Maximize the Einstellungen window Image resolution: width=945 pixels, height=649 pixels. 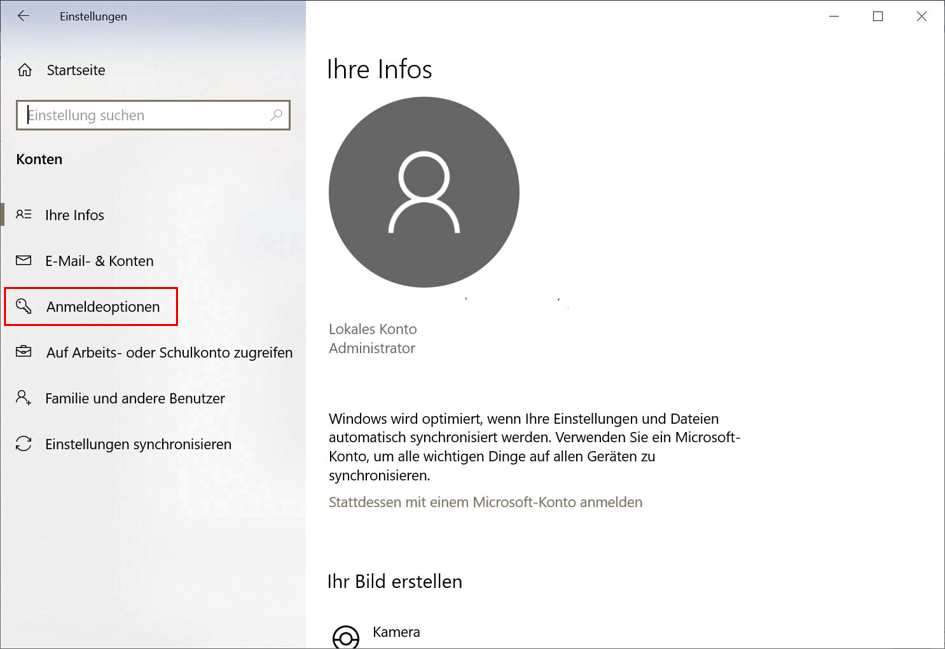pos(878,16)
